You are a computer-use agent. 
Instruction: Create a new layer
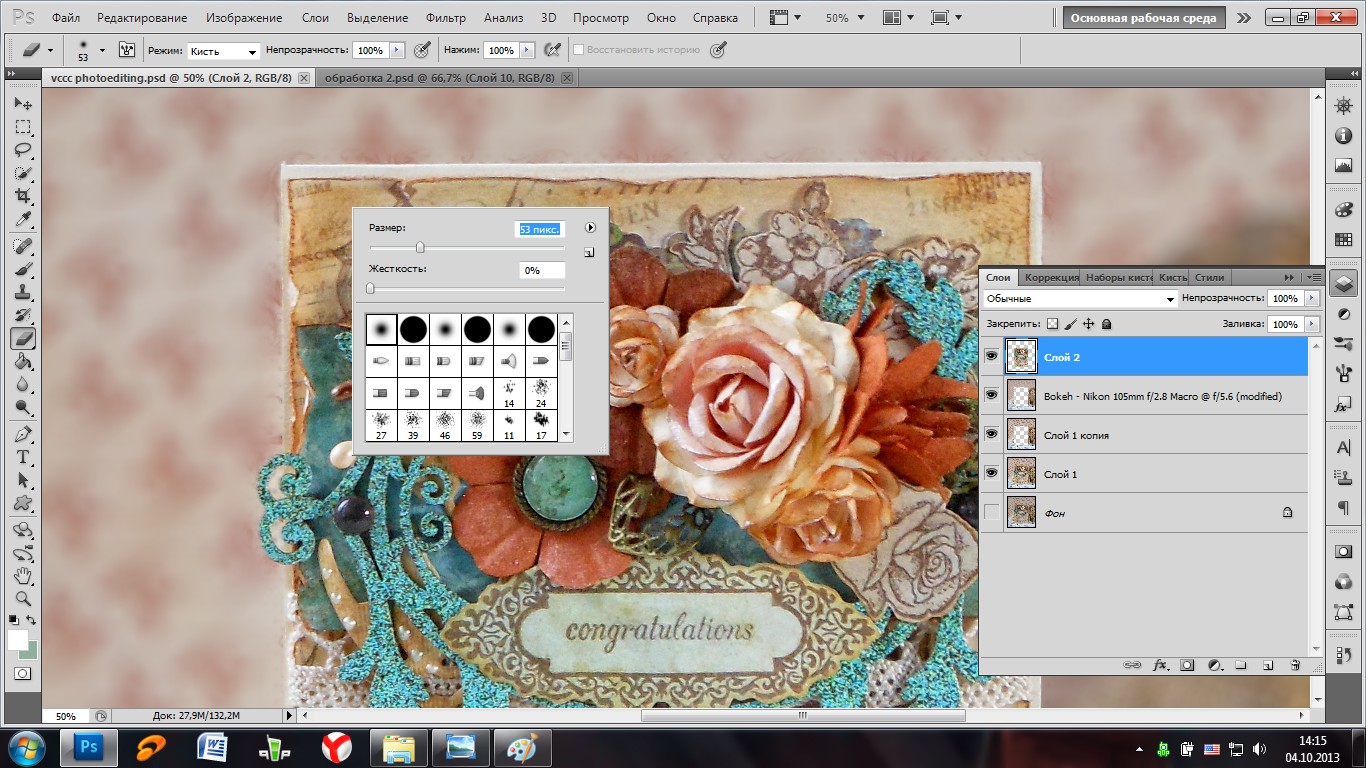1267,664
